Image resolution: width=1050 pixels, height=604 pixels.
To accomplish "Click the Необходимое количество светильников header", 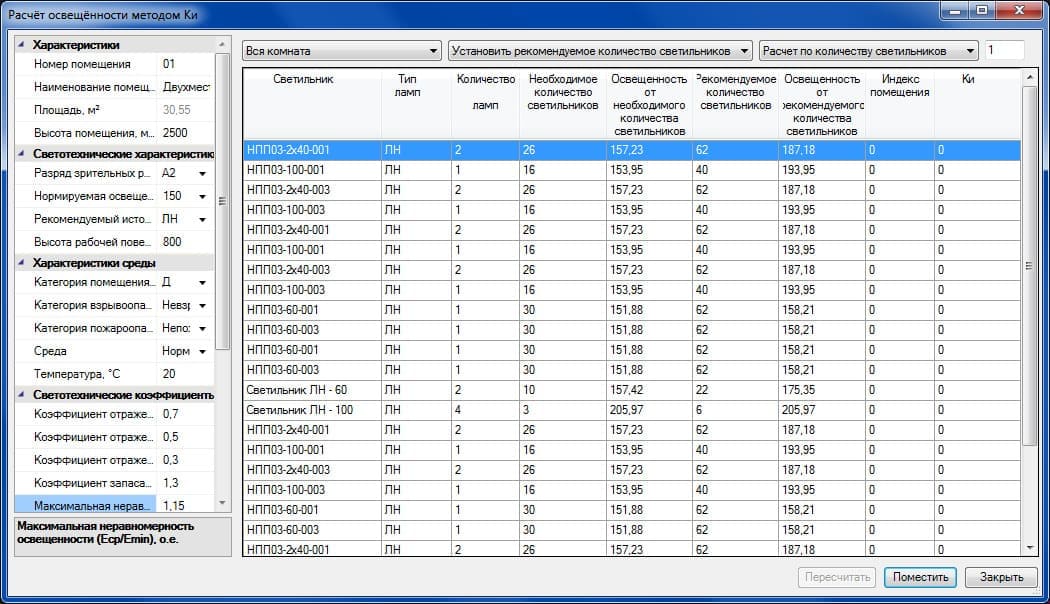I will [x=562, y=104].
